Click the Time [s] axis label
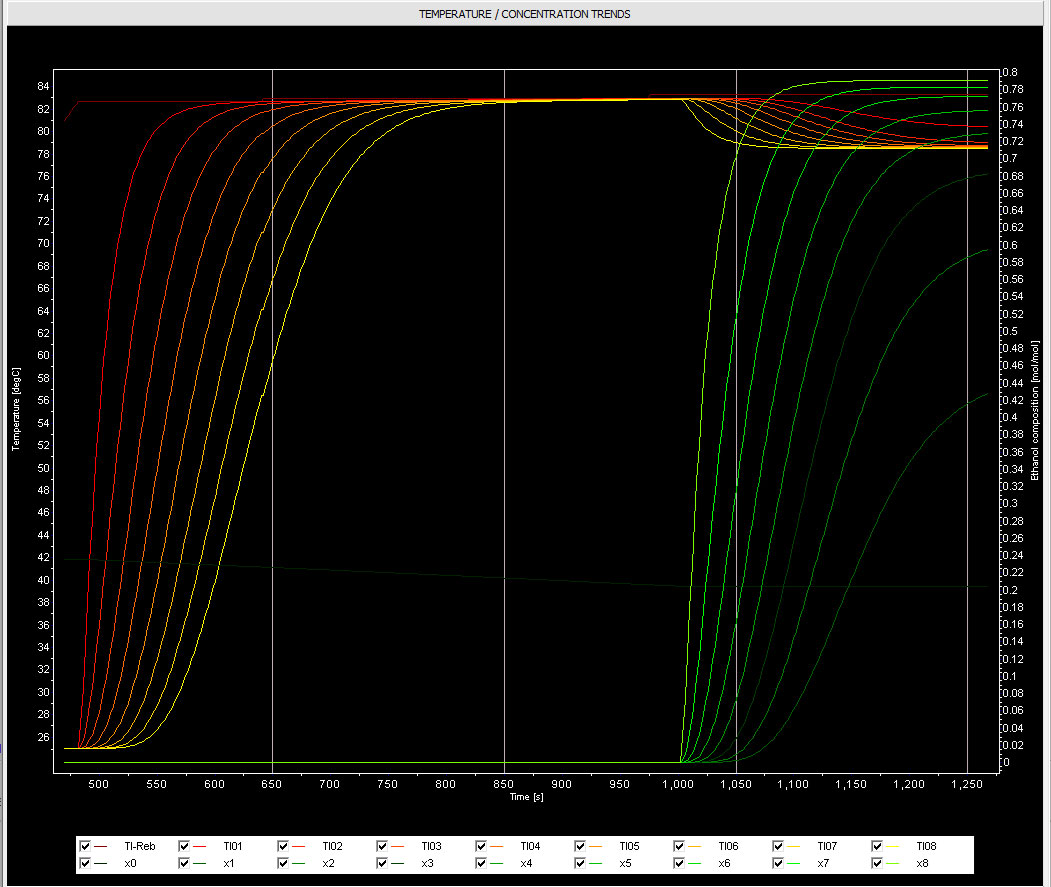This screenshot has height=887, width=1051. tap(526, 797)
